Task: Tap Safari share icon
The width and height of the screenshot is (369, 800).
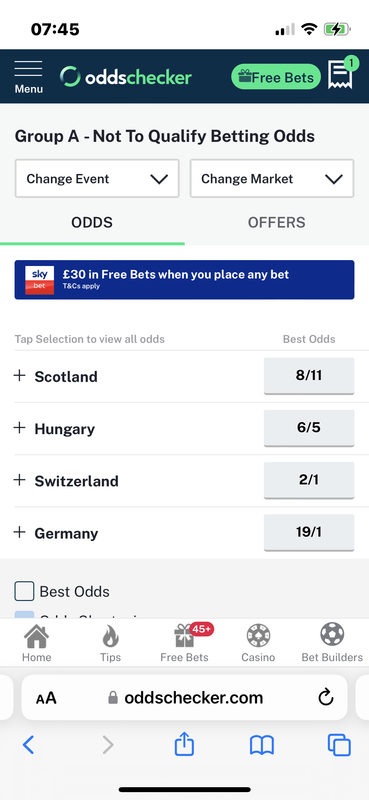Action: click(184, 745)
